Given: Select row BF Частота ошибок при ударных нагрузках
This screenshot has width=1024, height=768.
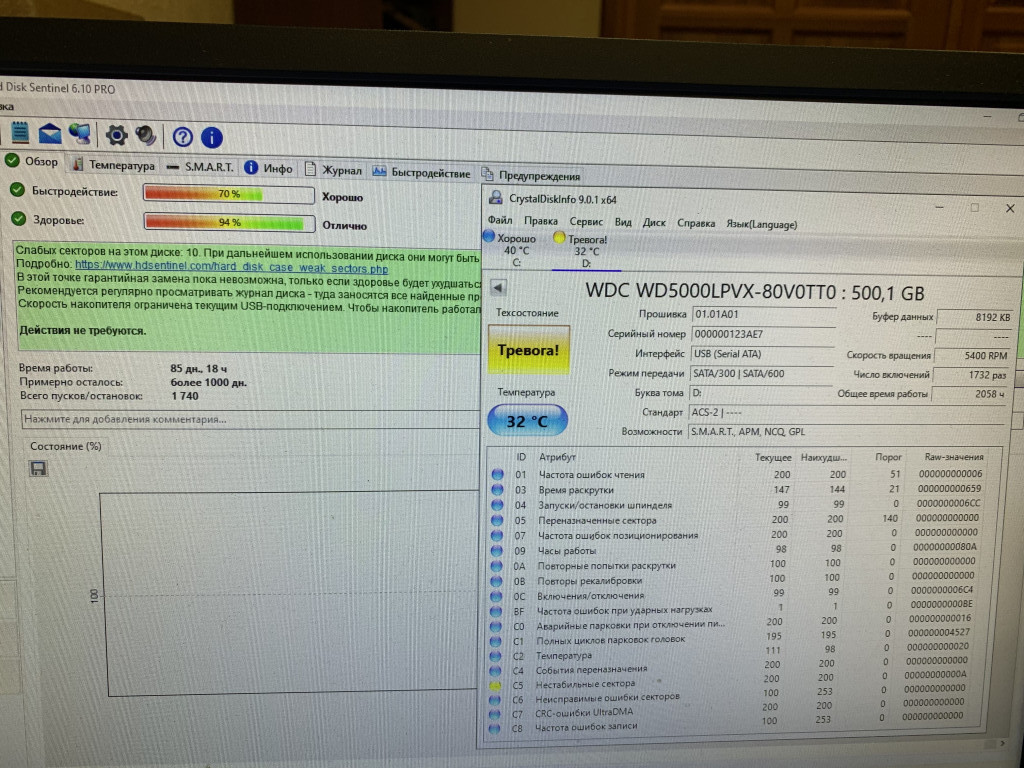Looking at the screenshot, I should coord(735,609).
